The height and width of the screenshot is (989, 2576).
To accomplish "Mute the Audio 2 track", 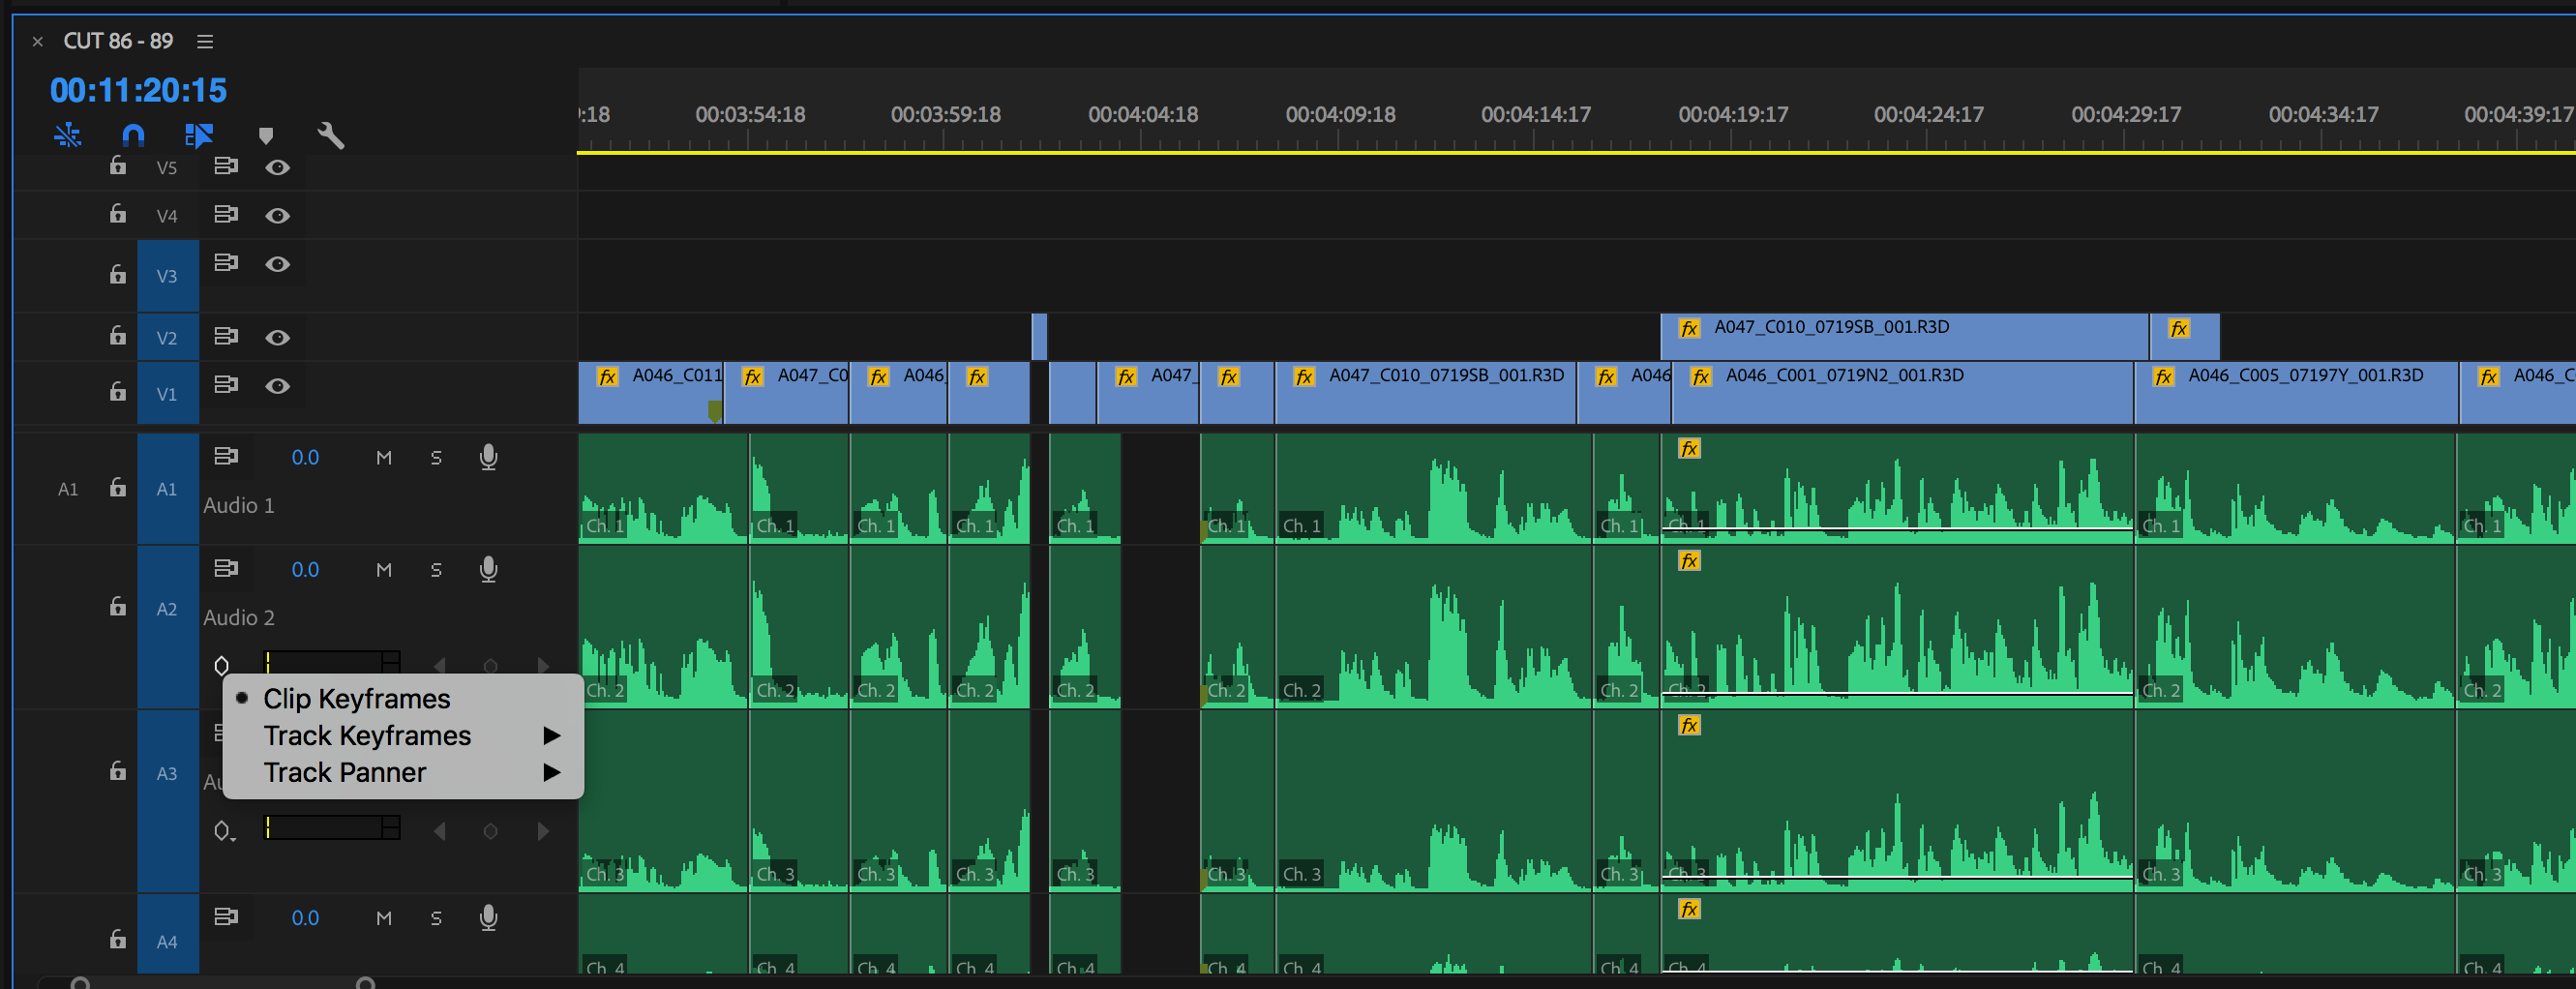I will (x=384, y=570).
